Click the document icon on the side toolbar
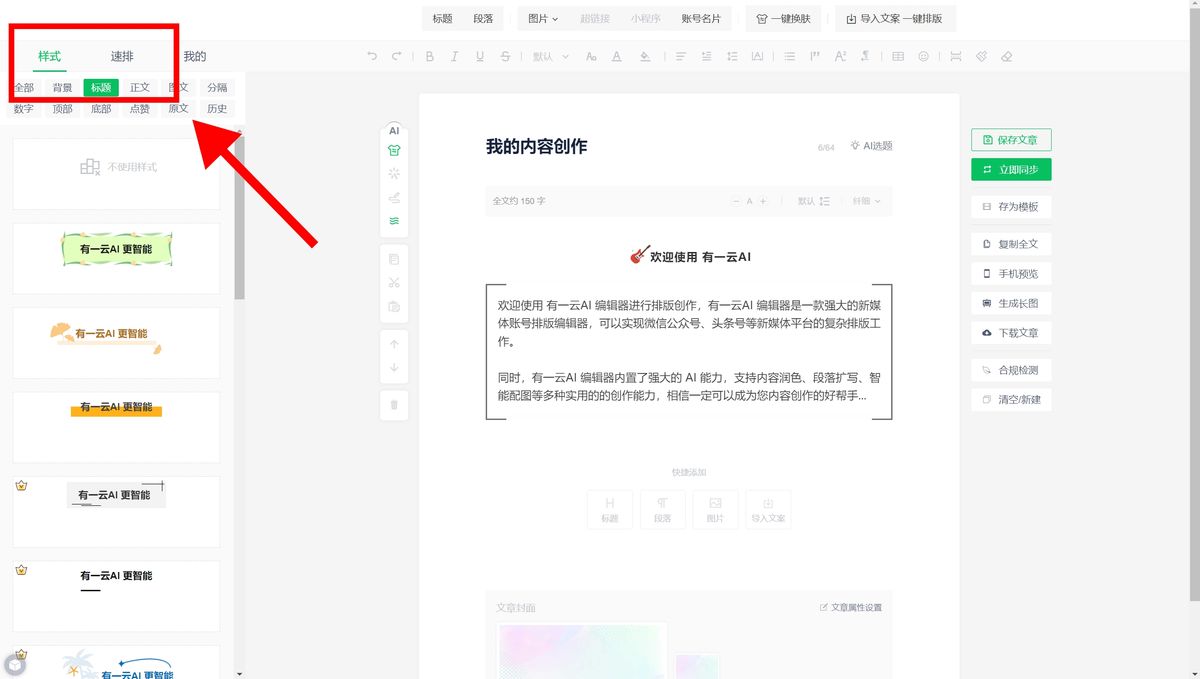Viewport: 1200px width, 679px height. [x=394, y=259]
